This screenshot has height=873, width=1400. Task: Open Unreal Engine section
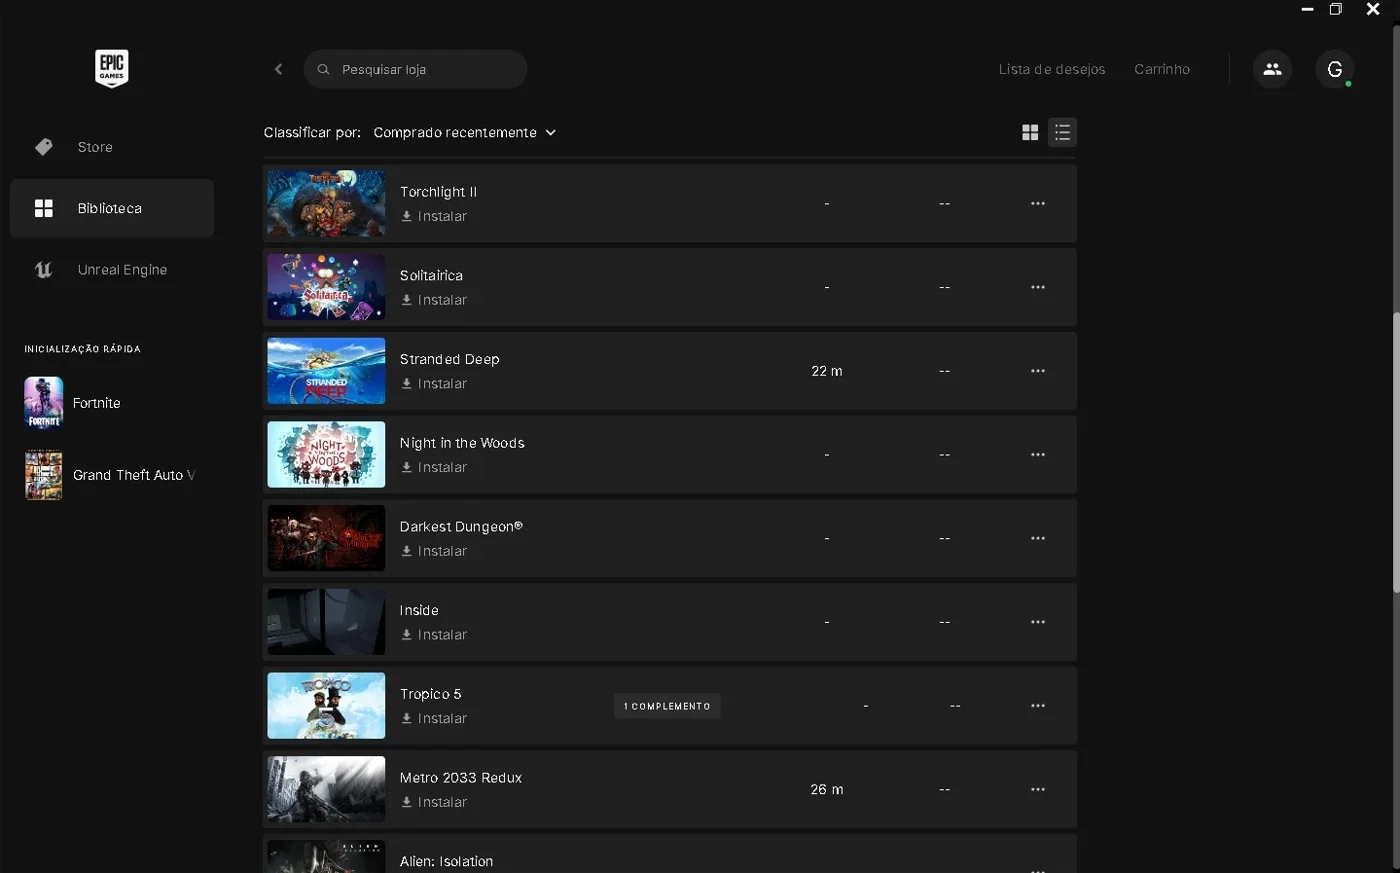[x=112, y=270]
